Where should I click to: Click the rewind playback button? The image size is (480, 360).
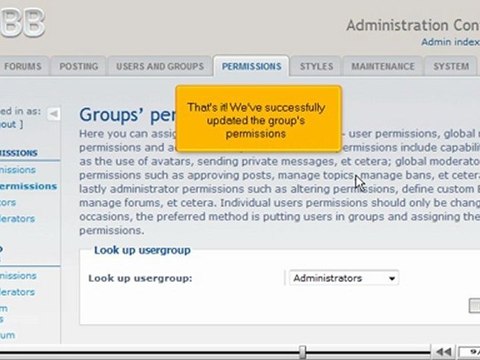[444, 352]
